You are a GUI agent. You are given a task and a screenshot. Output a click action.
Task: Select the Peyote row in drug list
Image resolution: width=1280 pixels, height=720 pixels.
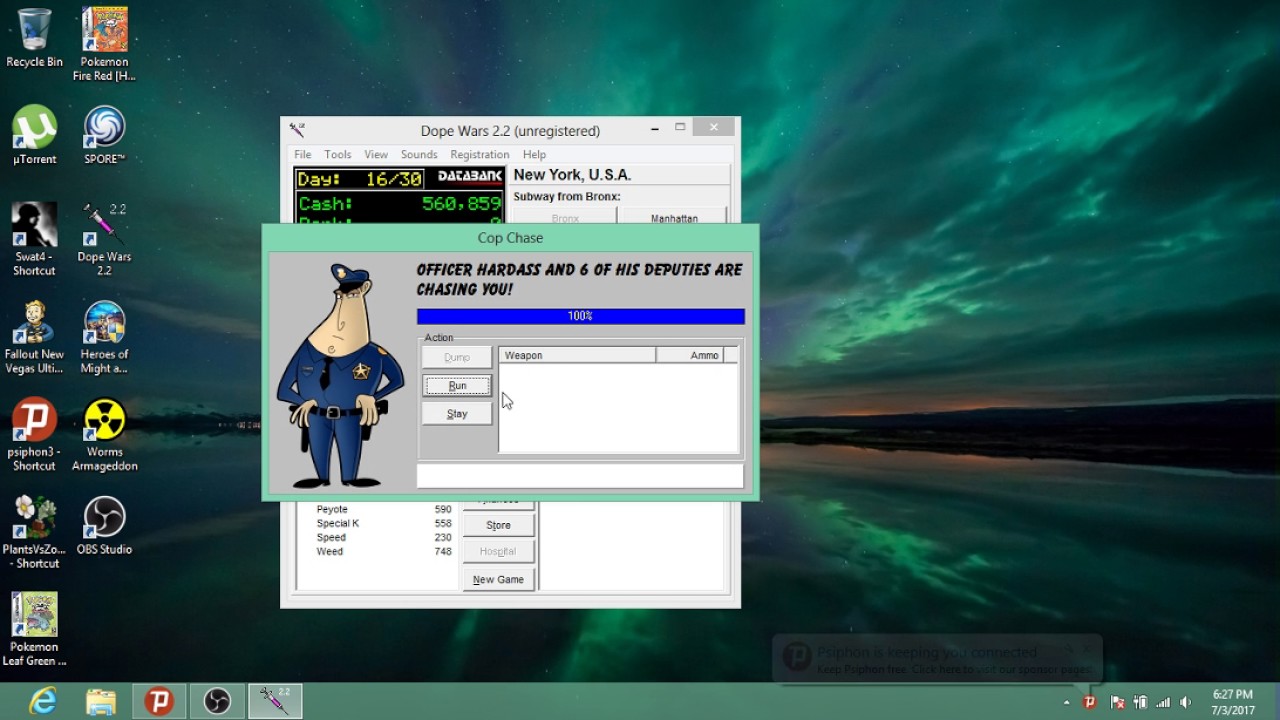click(383, 510)
